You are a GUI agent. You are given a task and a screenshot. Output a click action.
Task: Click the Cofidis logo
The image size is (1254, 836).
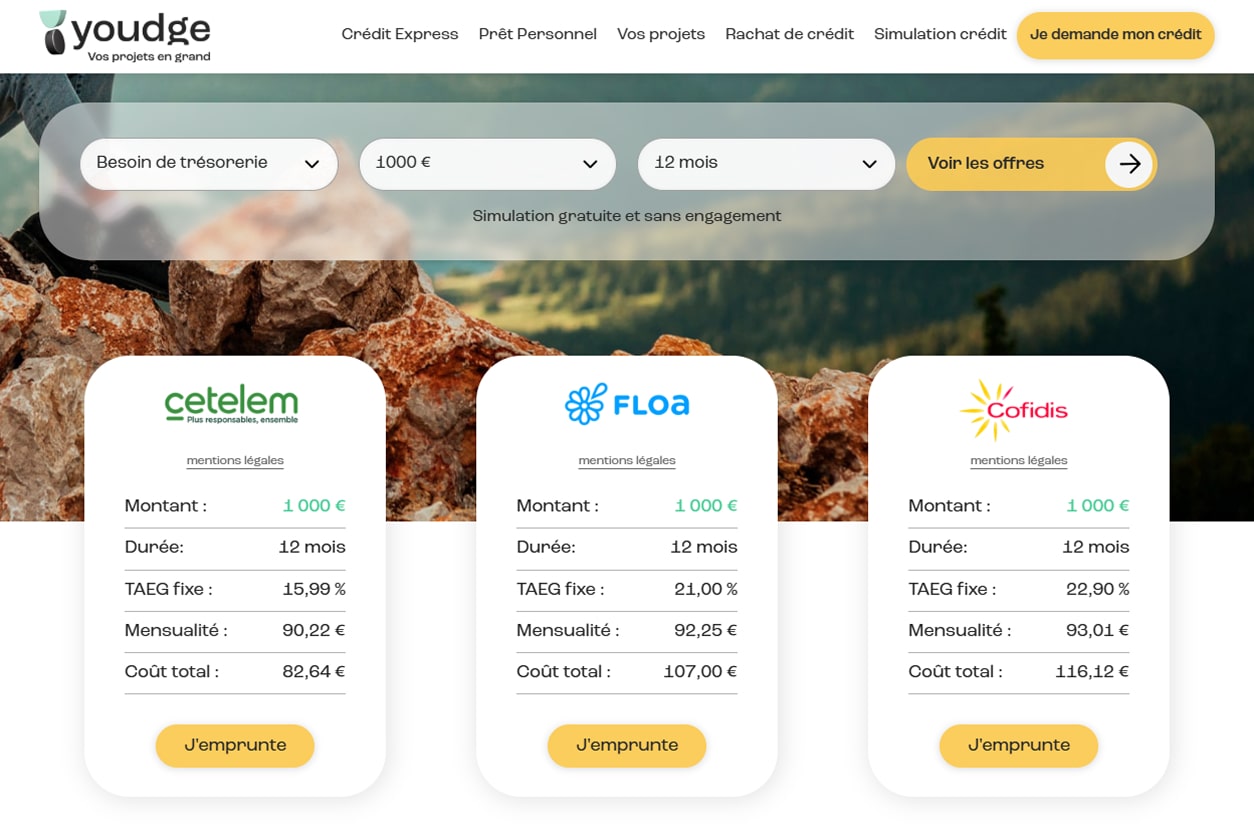[x=1014, y=410]
